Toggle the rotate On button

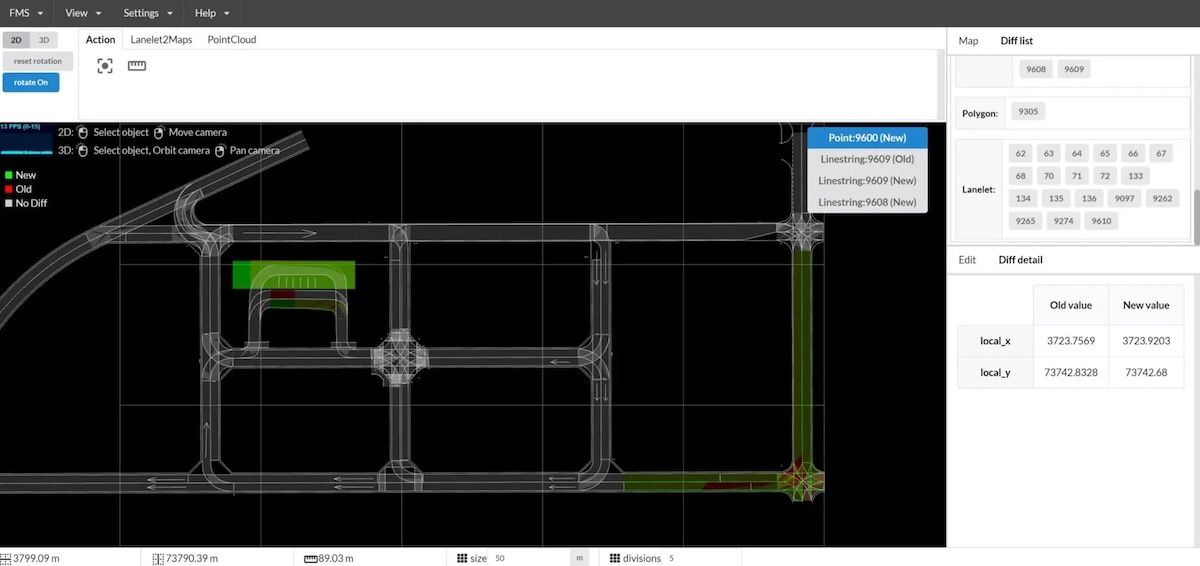[x=30, y=82]
